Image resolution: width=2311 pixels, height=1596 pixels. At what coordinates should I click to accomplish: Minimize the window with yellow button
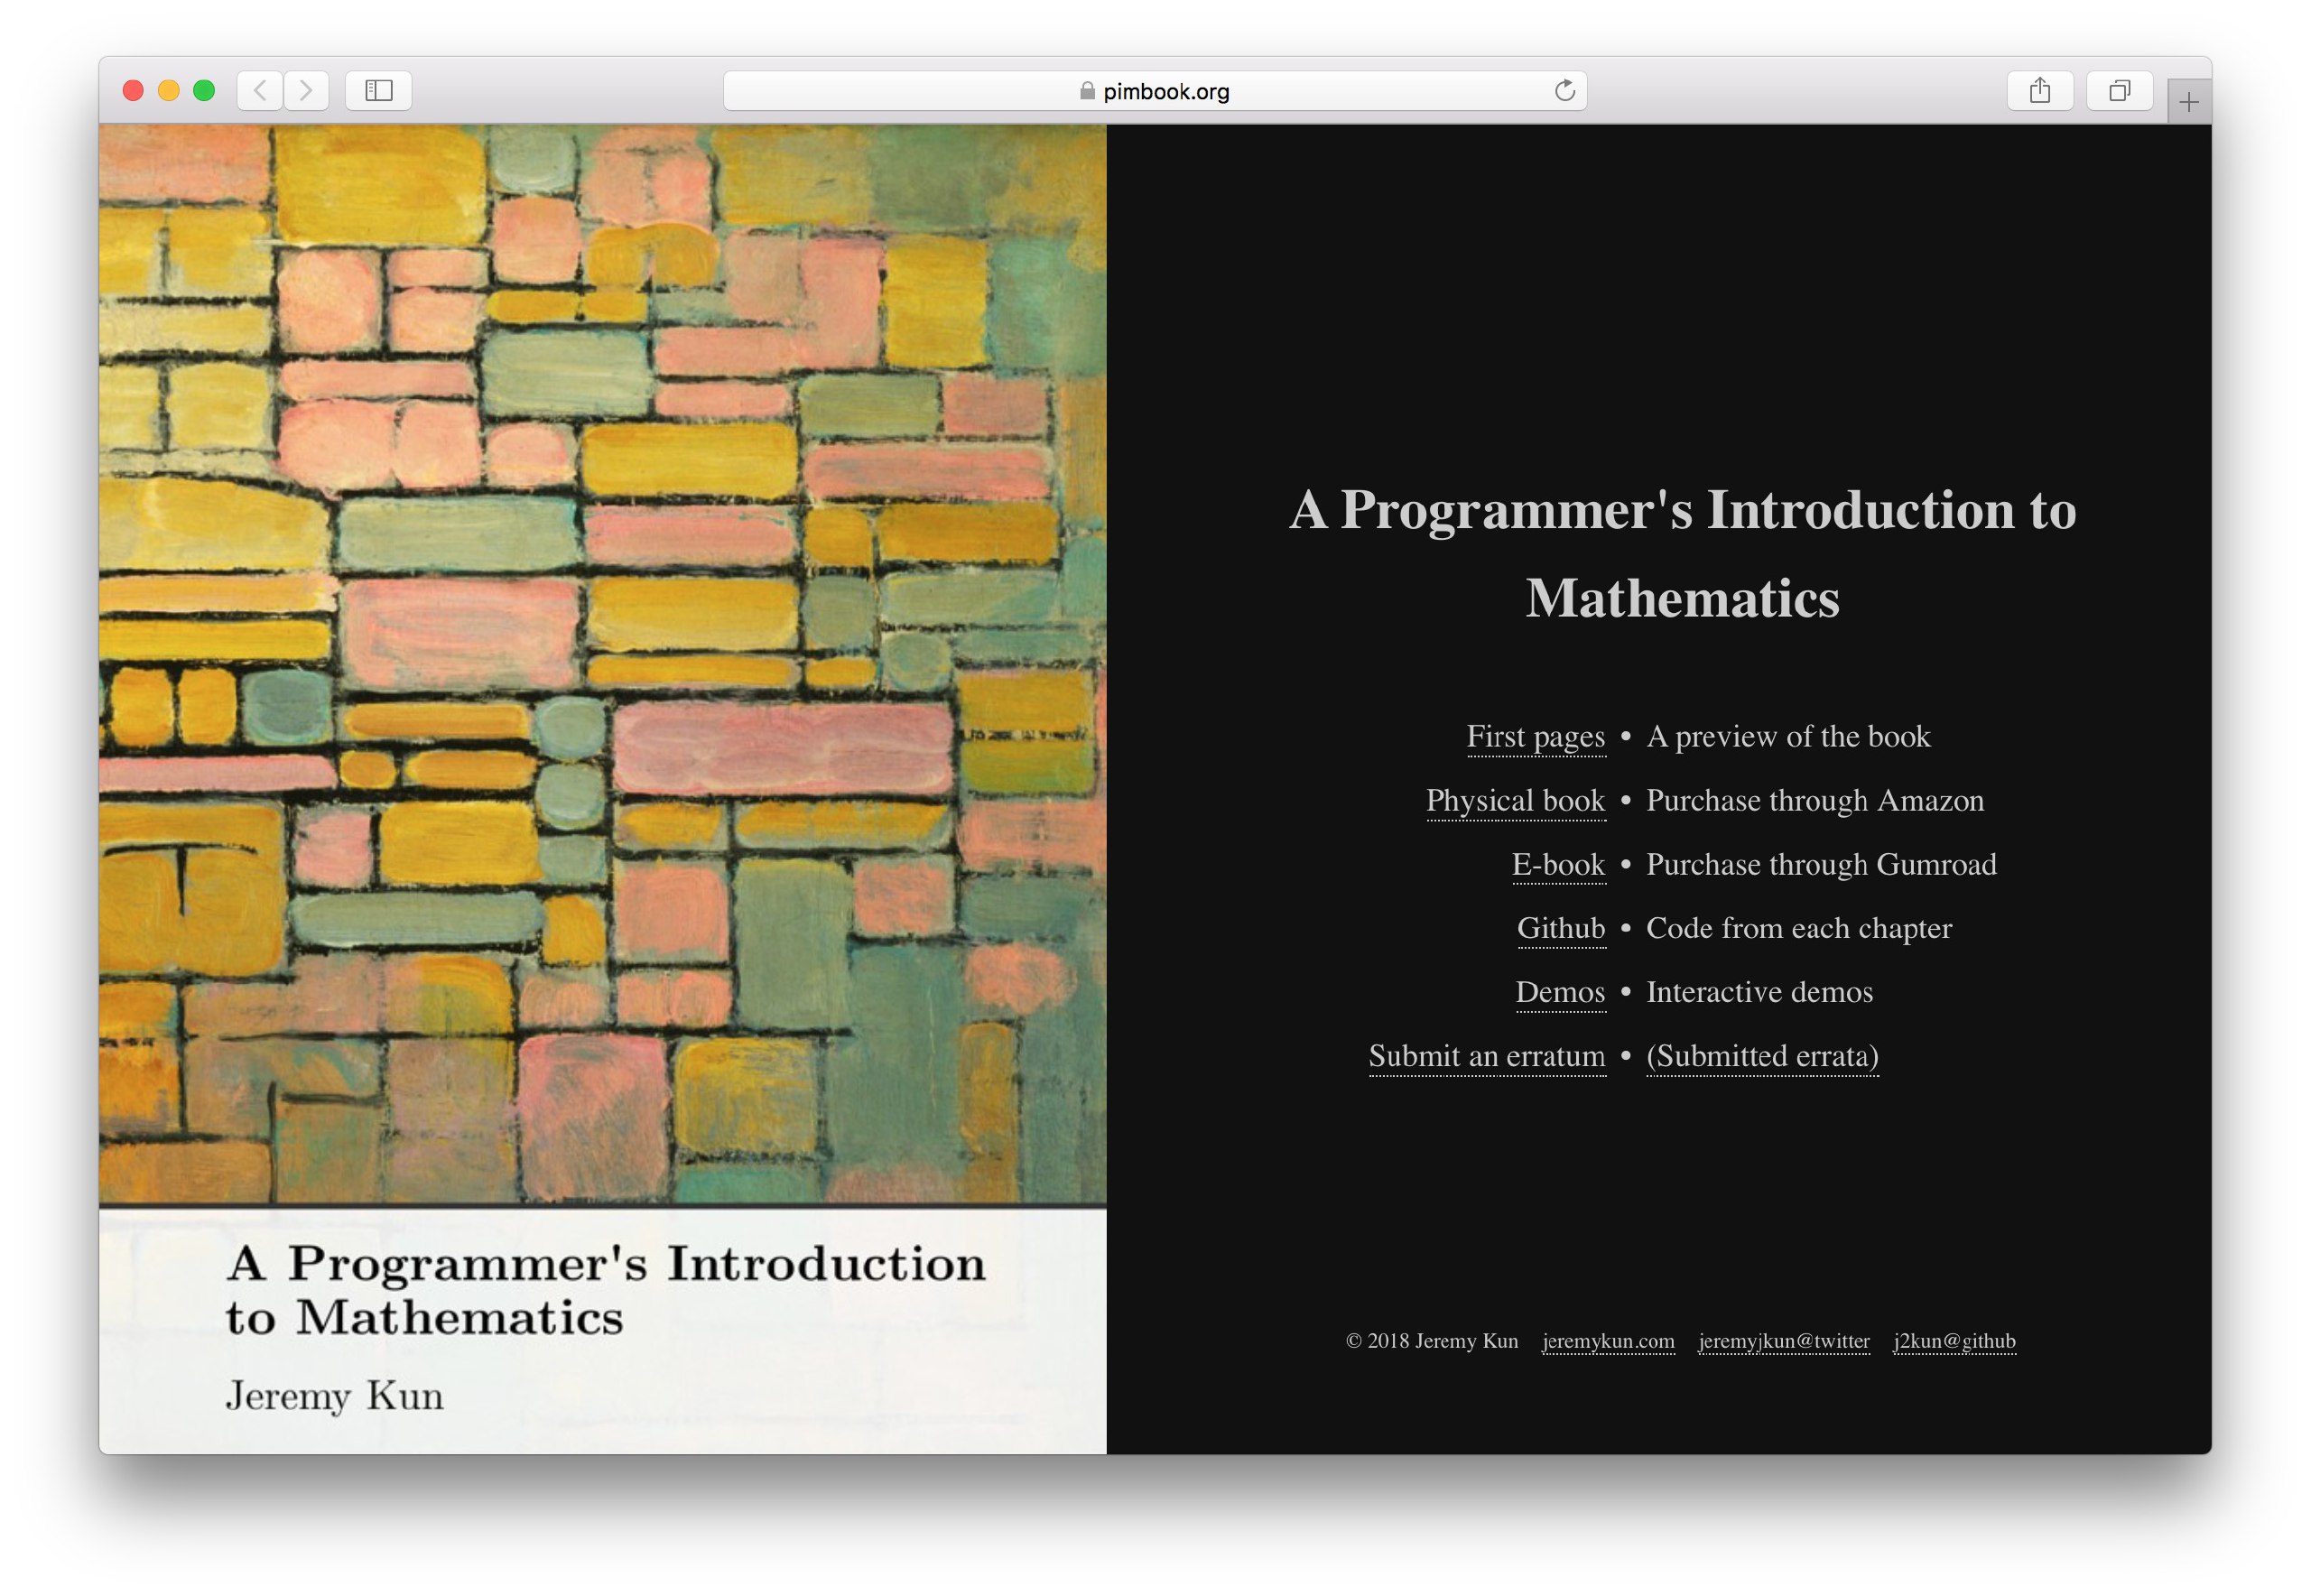pos(169,91)
